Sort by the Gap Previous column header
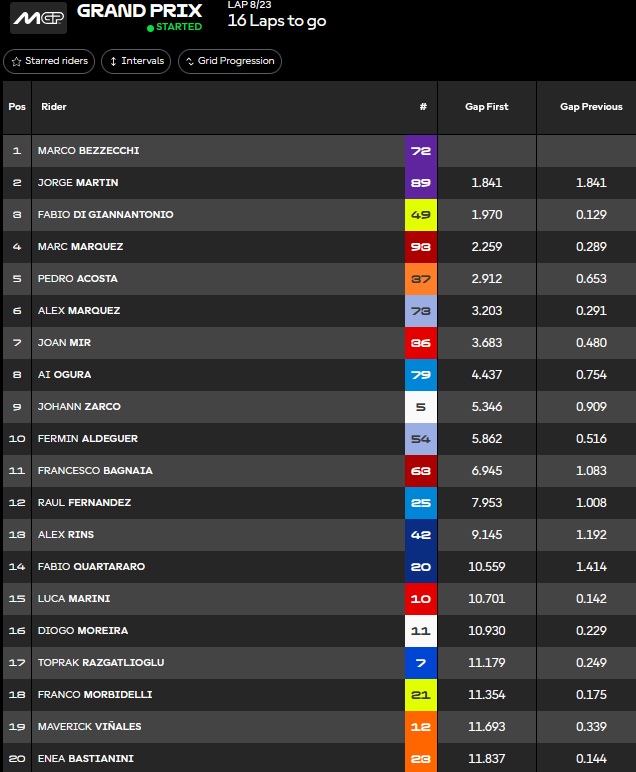Viewport: 636px width, 772px height. point(590,107)
